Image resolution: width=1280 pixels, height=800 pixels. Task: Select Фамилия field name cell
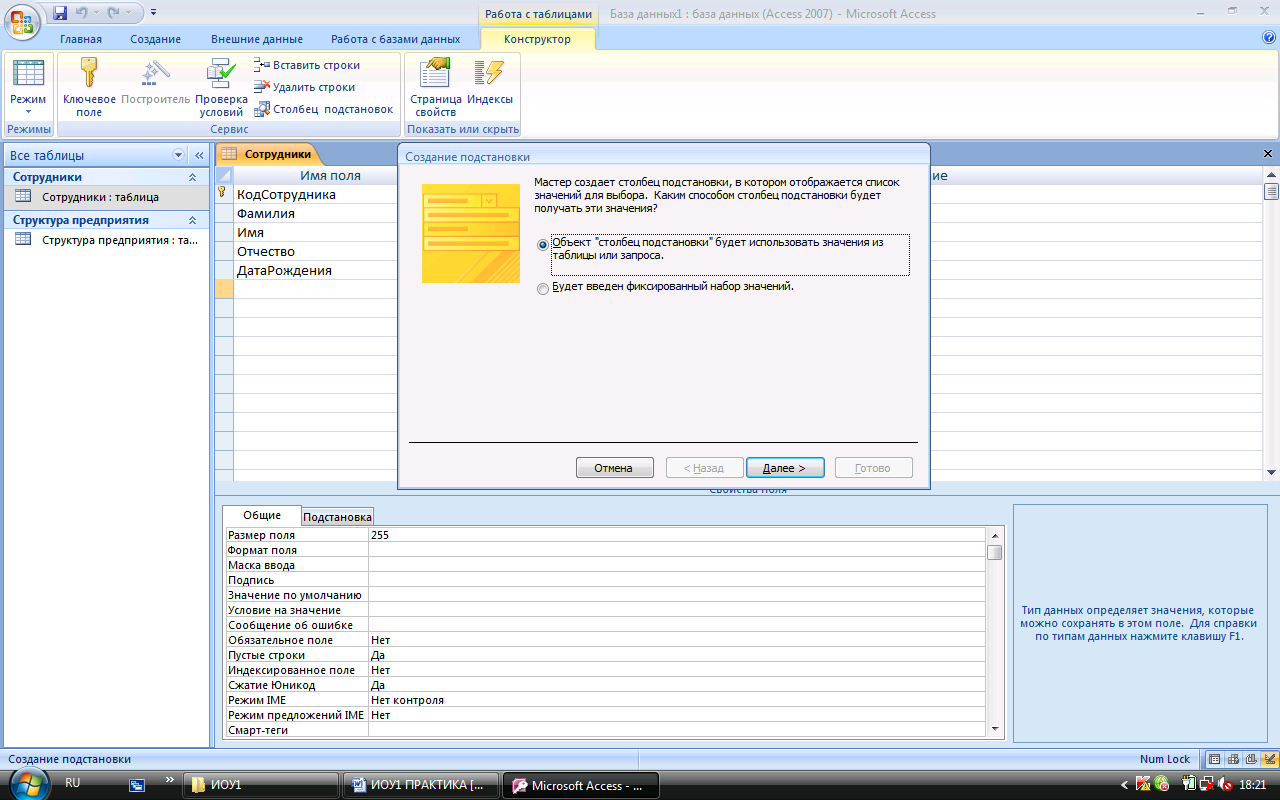317,213
